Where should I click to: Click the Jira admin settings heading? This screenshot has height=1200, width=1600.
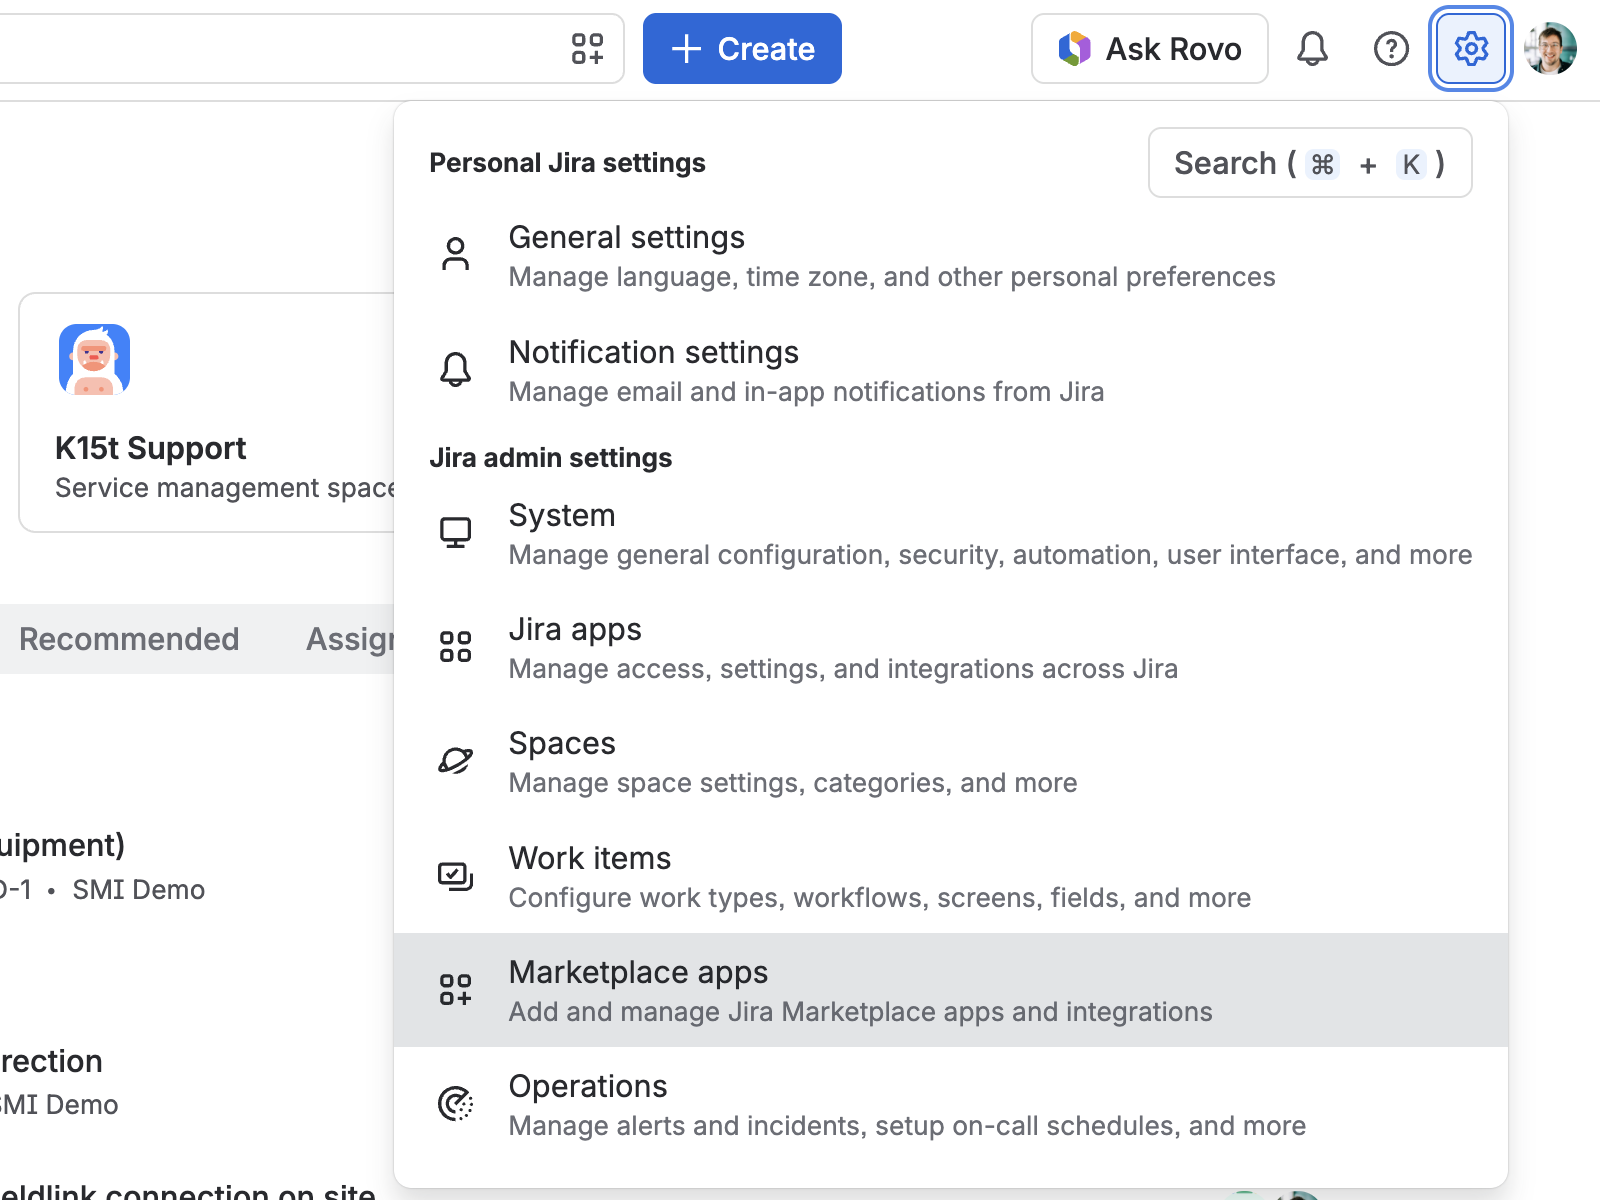coord(550,458)
